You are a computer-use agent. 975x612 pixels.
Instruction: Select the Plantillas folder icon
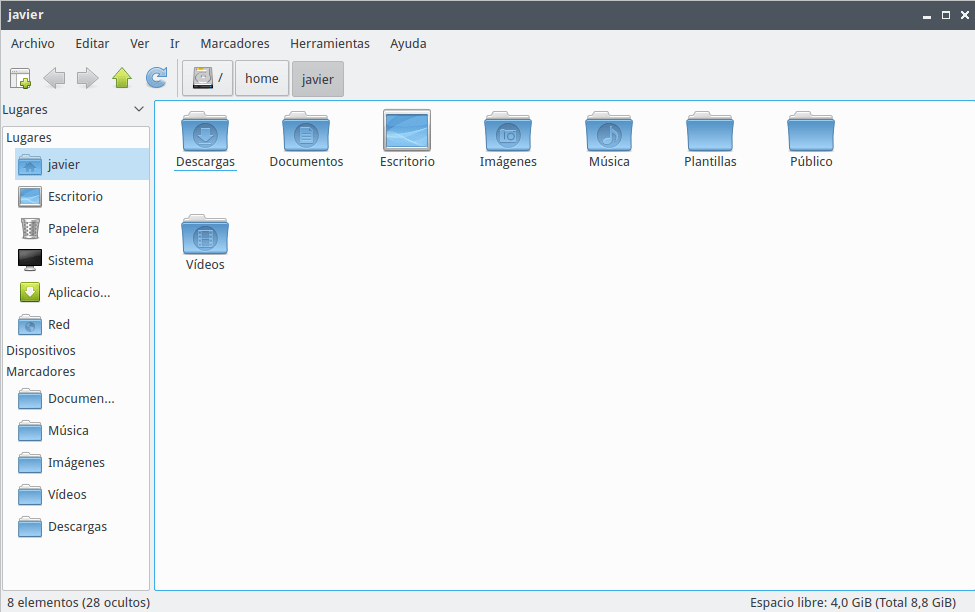coord(710,131)
